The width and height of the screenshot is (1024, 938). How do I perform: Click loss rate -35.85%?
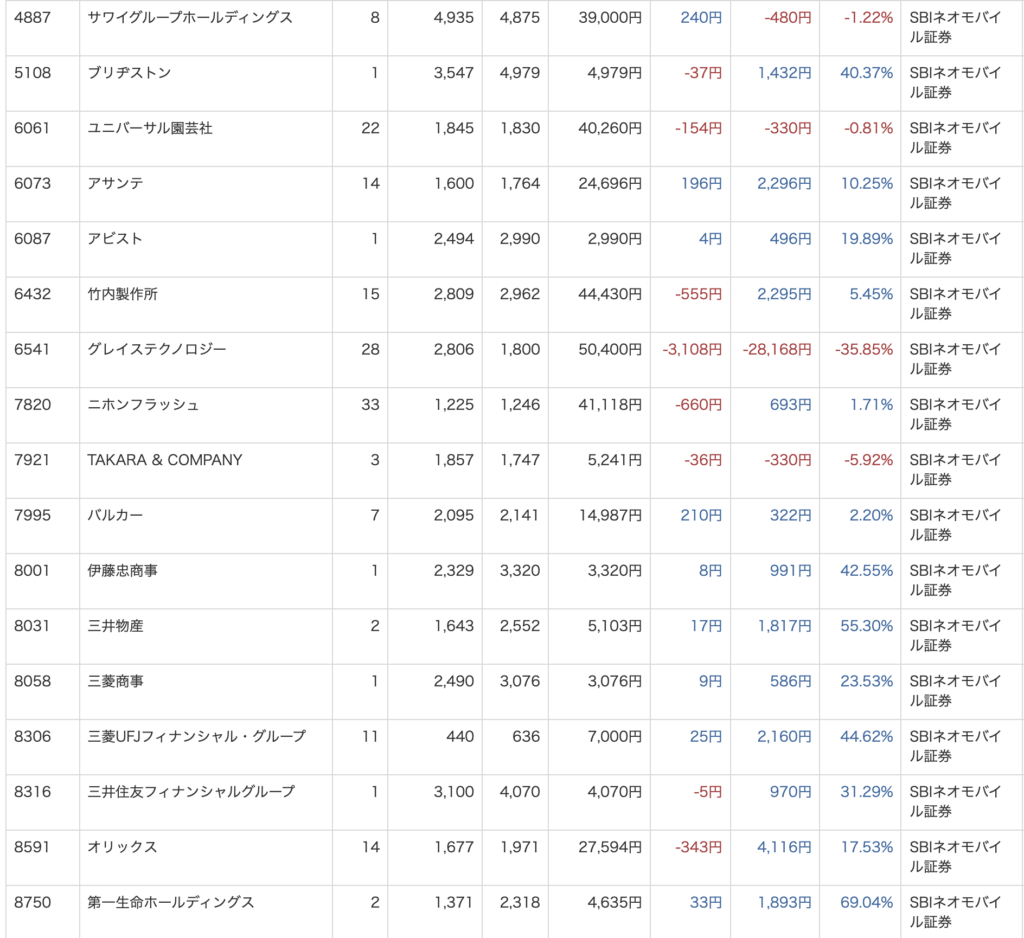[863, 349]
